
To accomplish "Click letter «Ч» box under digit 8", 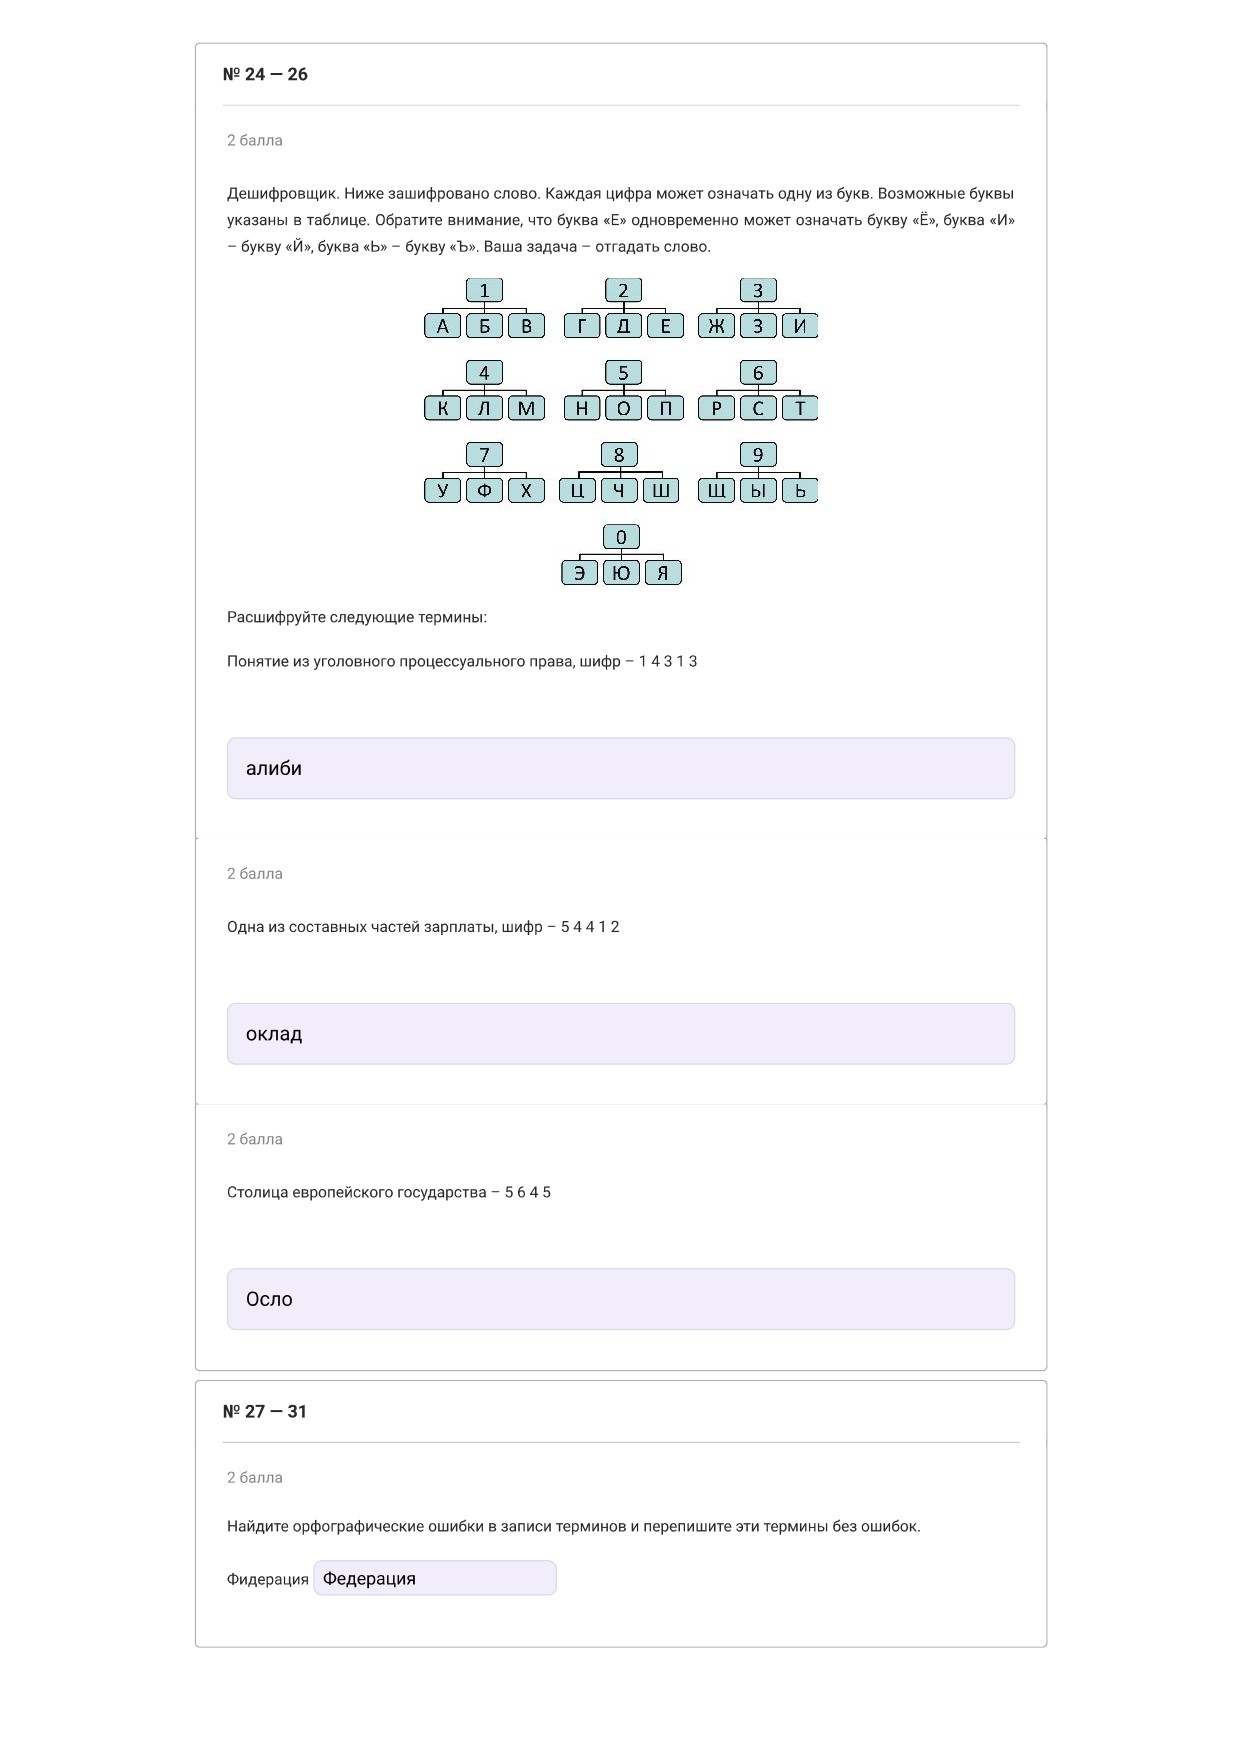I will [x=619, y=490].
